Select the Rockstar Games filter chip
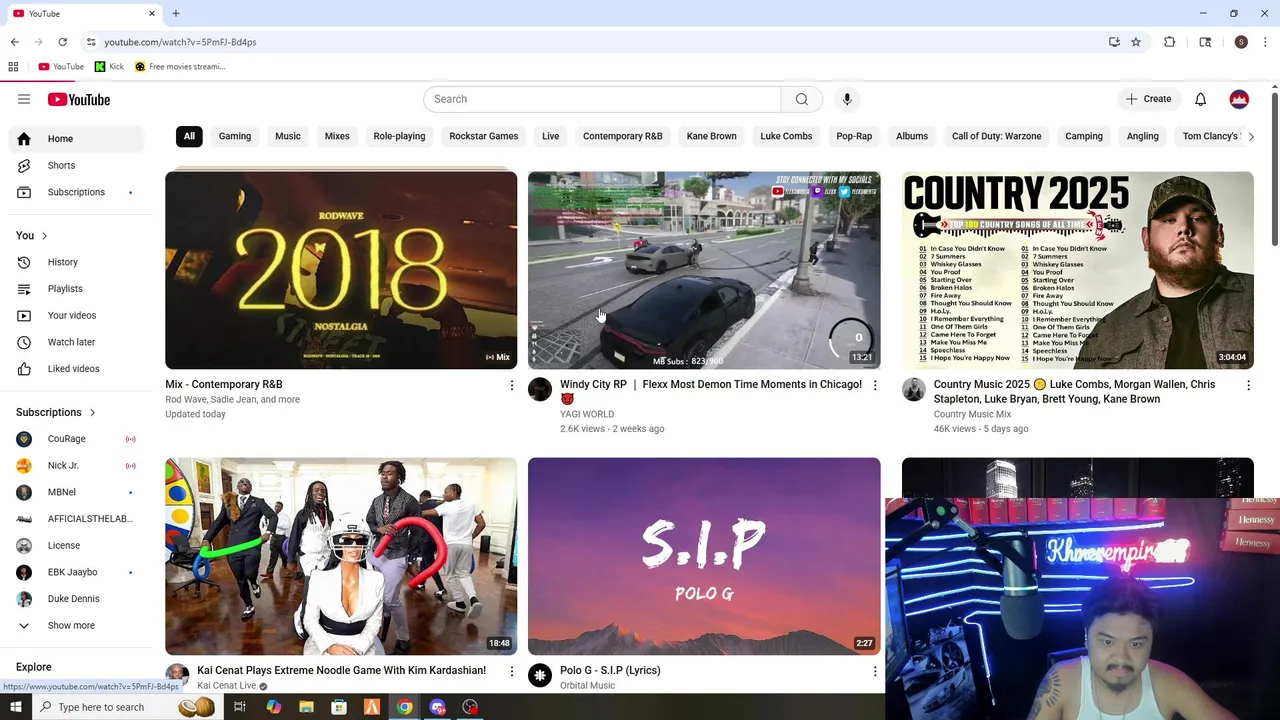This screenshot has width=1280, height=720. [484, 136]
